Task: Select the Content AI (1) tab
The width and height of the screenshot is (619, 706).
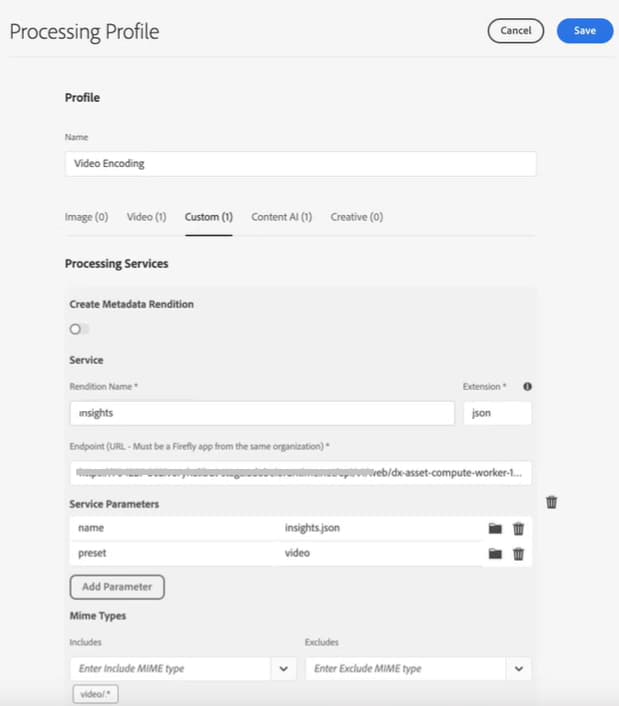Action: [281, 217]
